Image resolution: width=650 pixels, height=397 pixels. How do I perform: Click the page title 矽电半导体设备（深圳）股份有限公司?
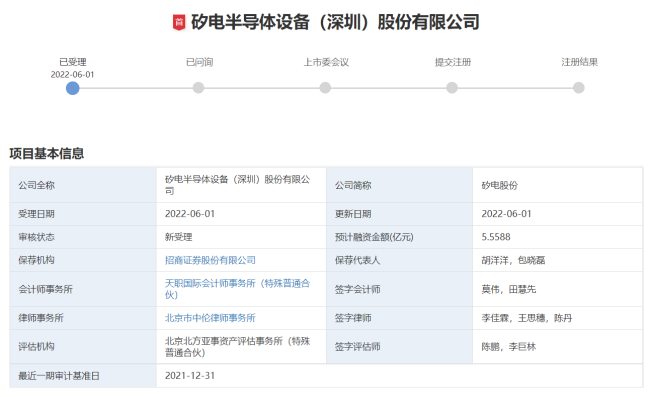click(335, 22)
